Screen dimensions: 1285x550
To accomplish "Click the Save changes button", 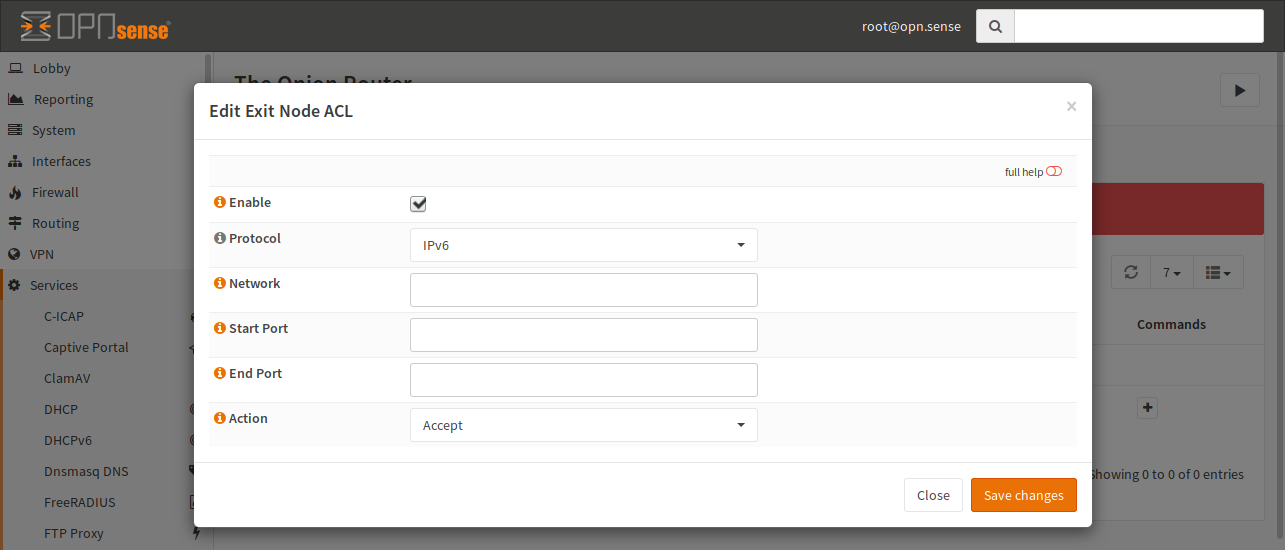I will coord(1023,495).
